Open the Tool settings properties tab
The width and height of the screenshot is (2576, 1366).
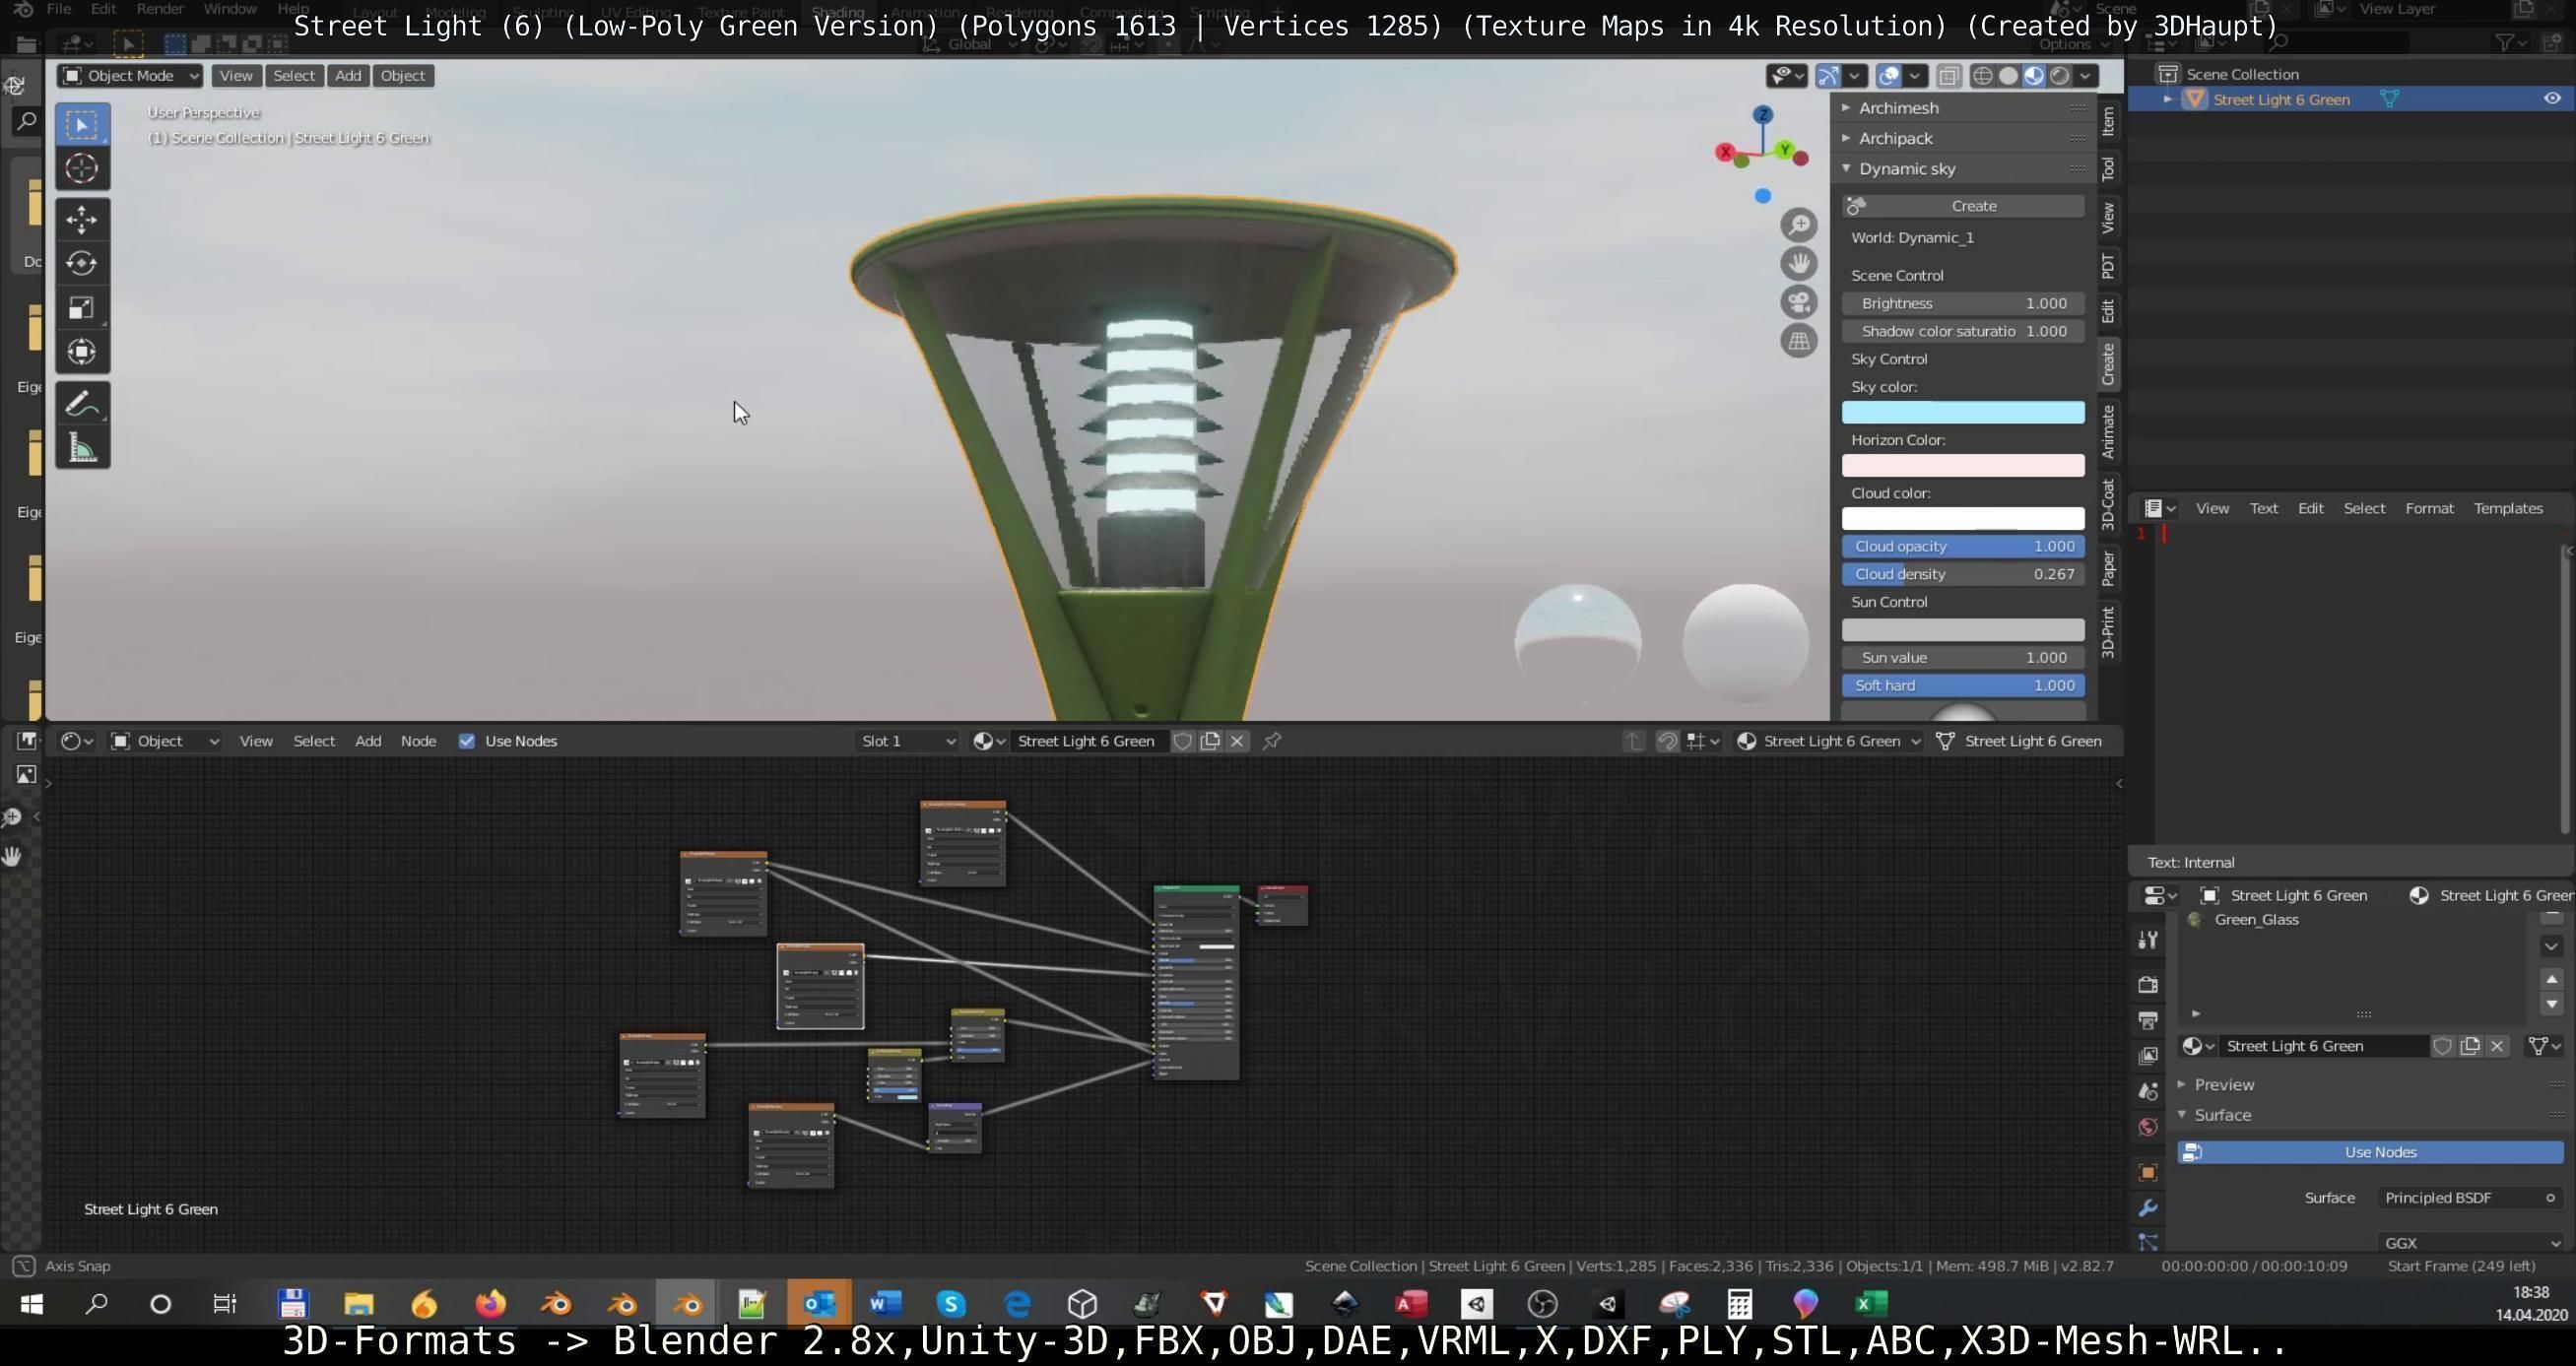click(2148, 940)
